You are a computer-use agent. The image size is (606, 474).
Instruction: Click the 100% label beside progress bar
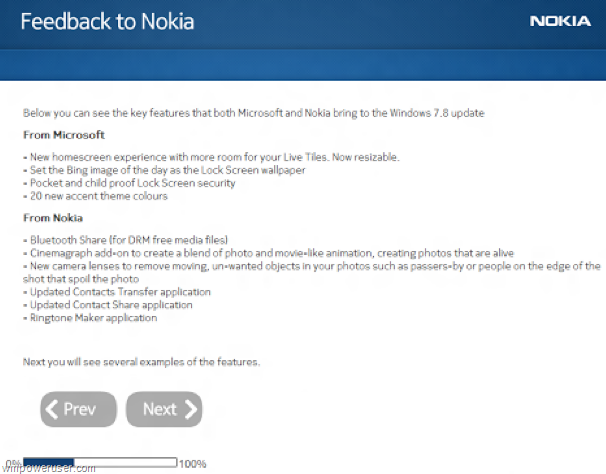click(x=193, y=464)
